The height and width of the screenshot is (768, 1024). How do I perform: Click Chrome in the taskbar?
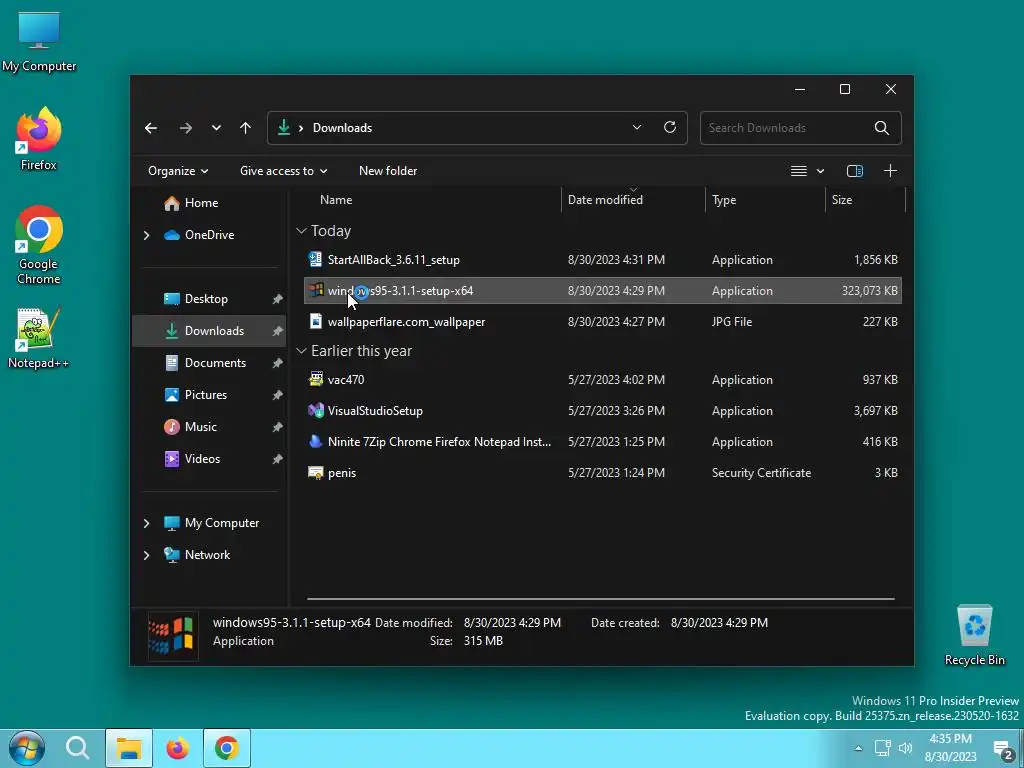coord(227,748)
